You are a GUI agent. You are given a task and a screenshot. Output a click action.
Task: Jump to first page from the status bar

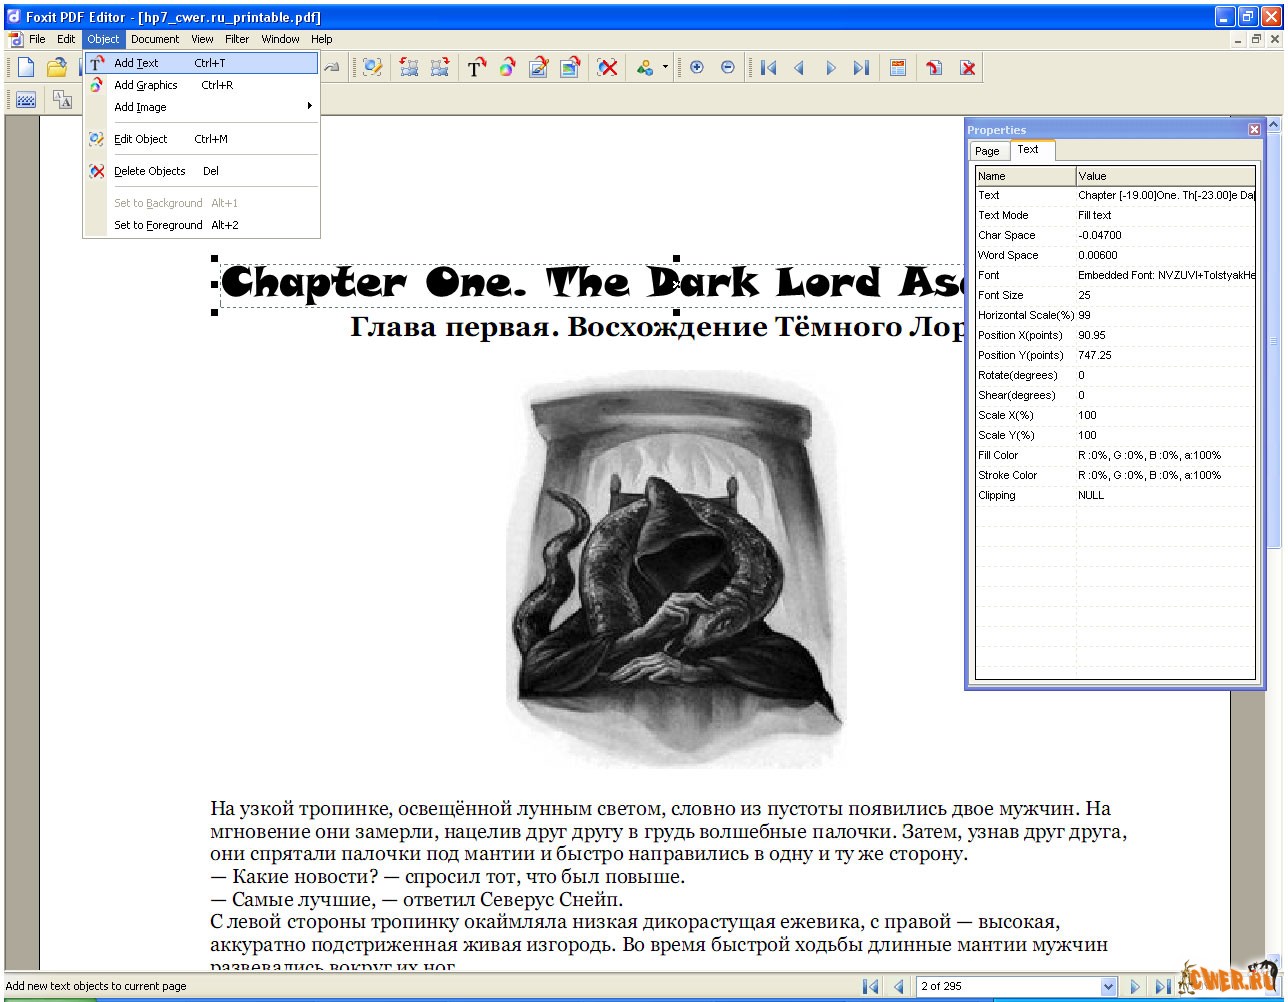(x=871, y=986)
